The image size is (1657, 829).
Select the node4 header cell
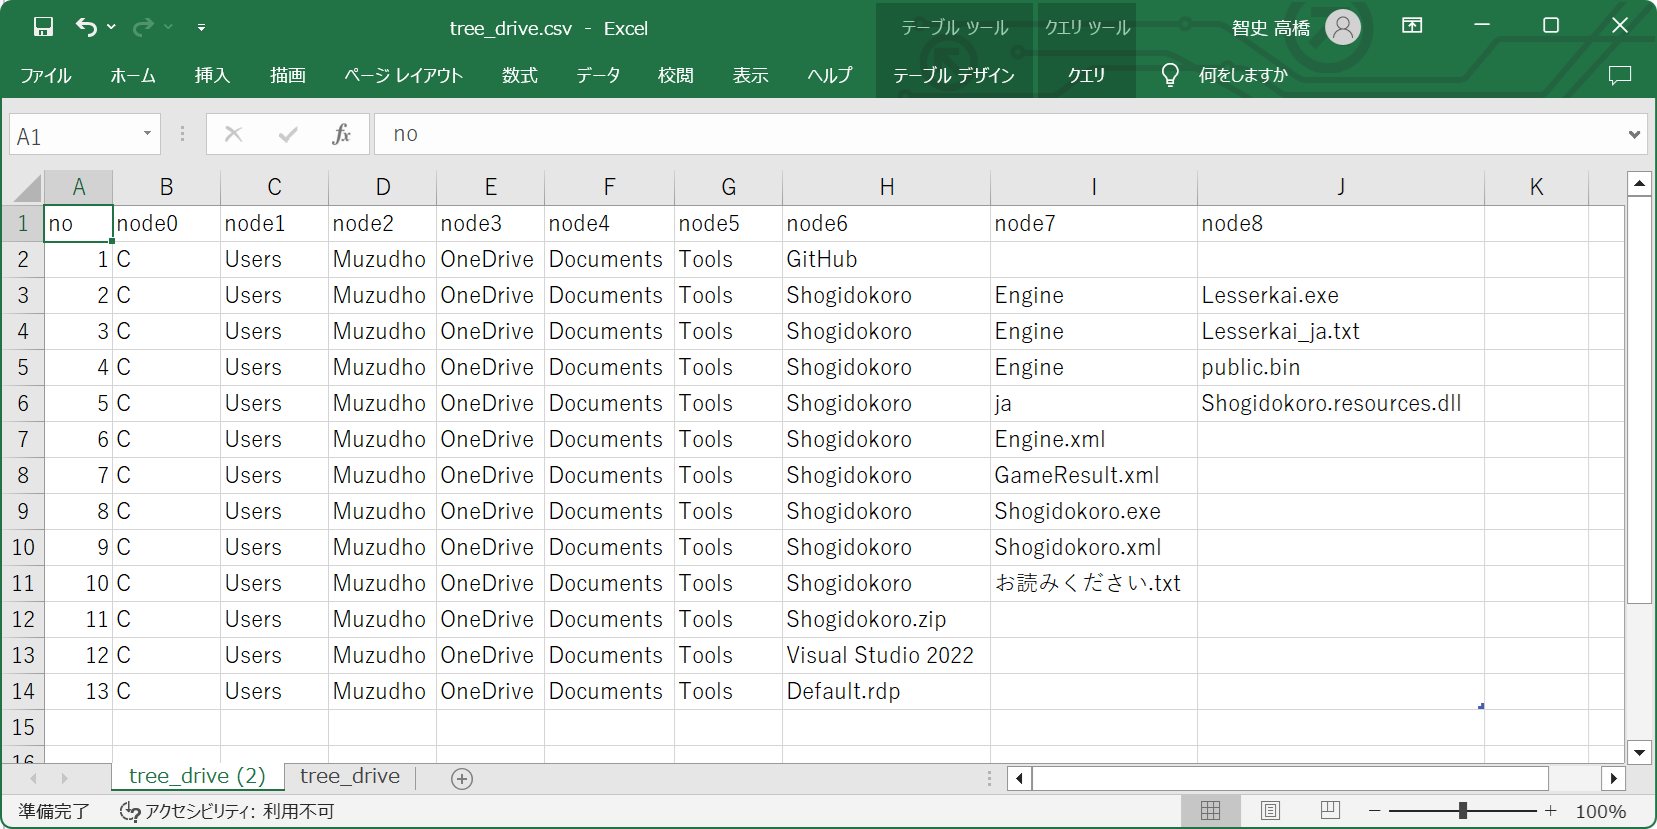pos(609,223)
